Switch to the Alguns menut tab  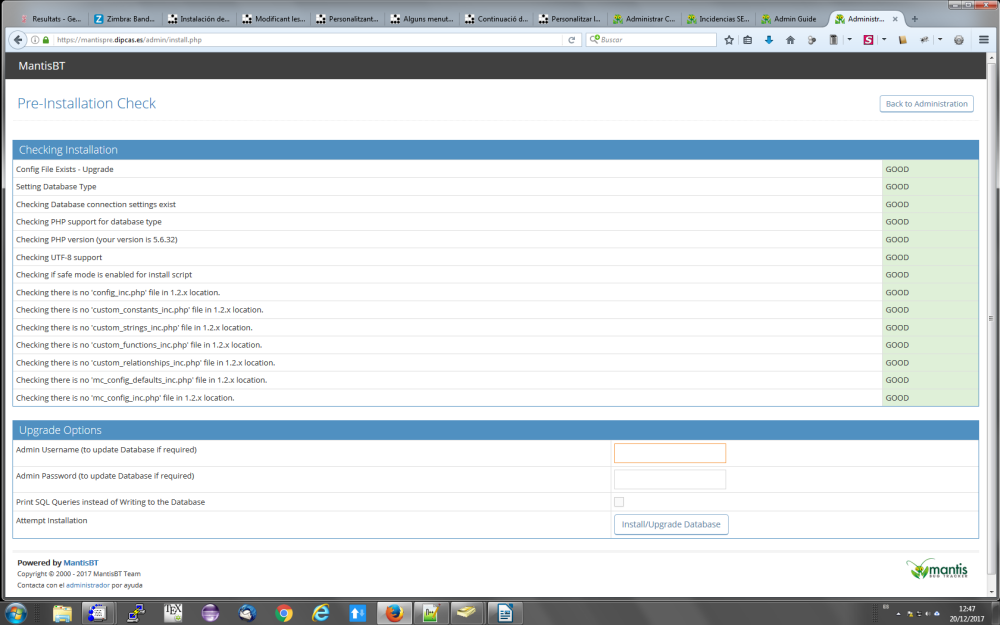[421, 19]
